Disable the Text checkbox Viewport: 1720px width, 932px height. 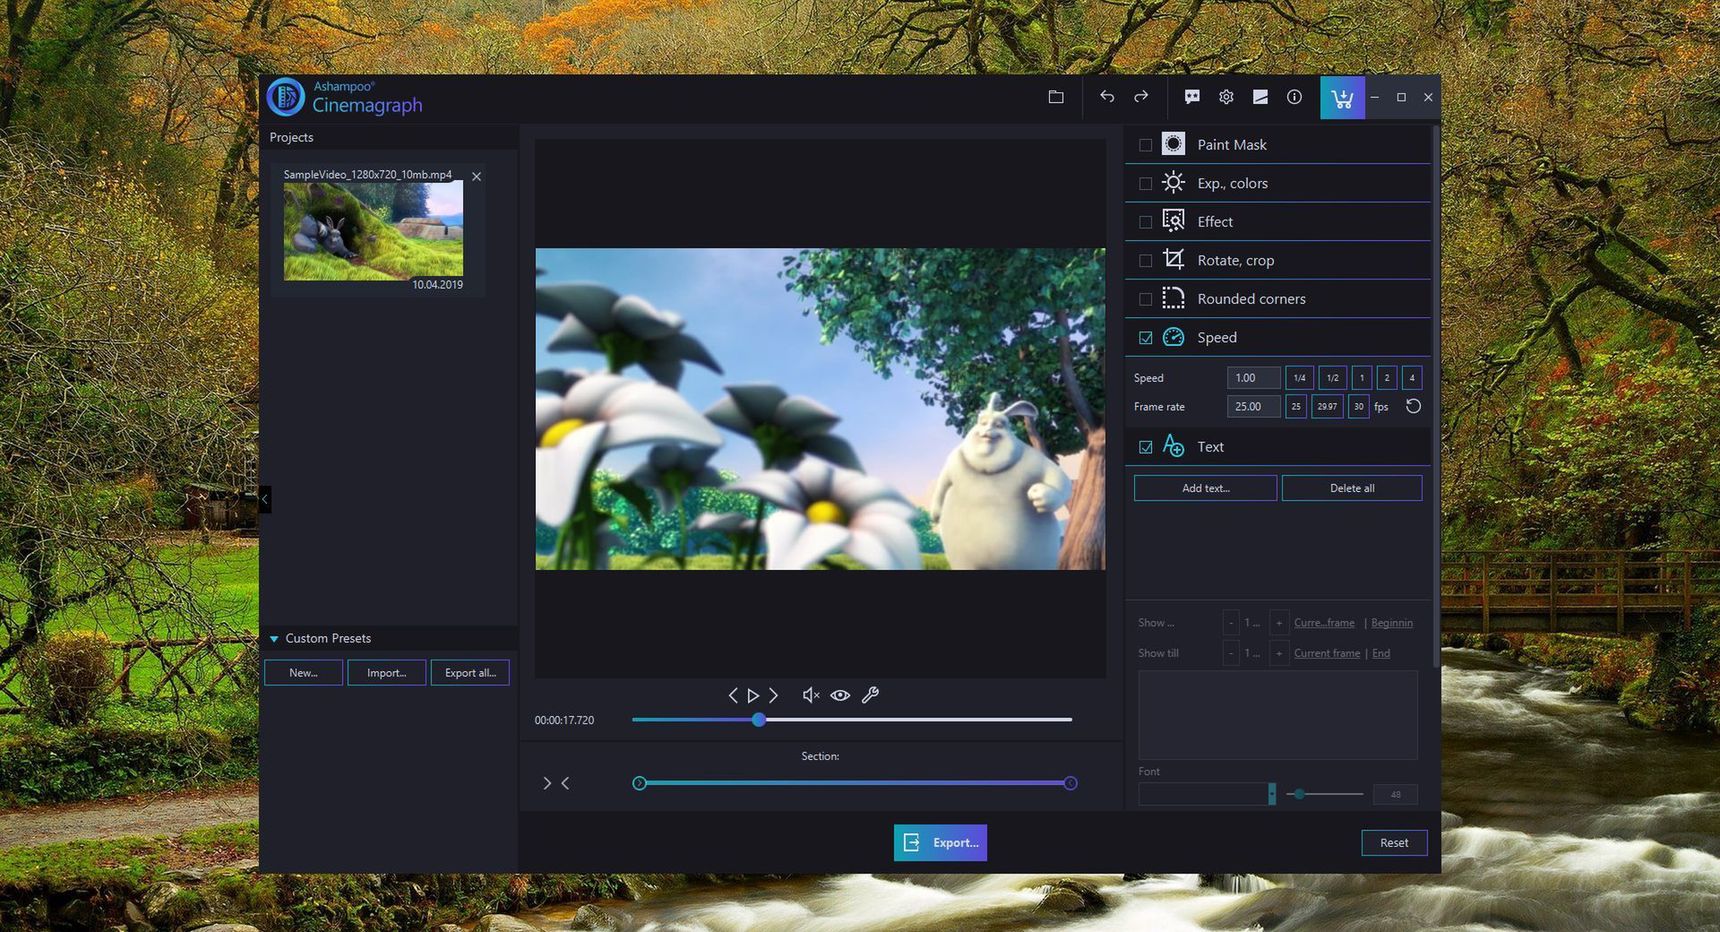pos(1146,447)
